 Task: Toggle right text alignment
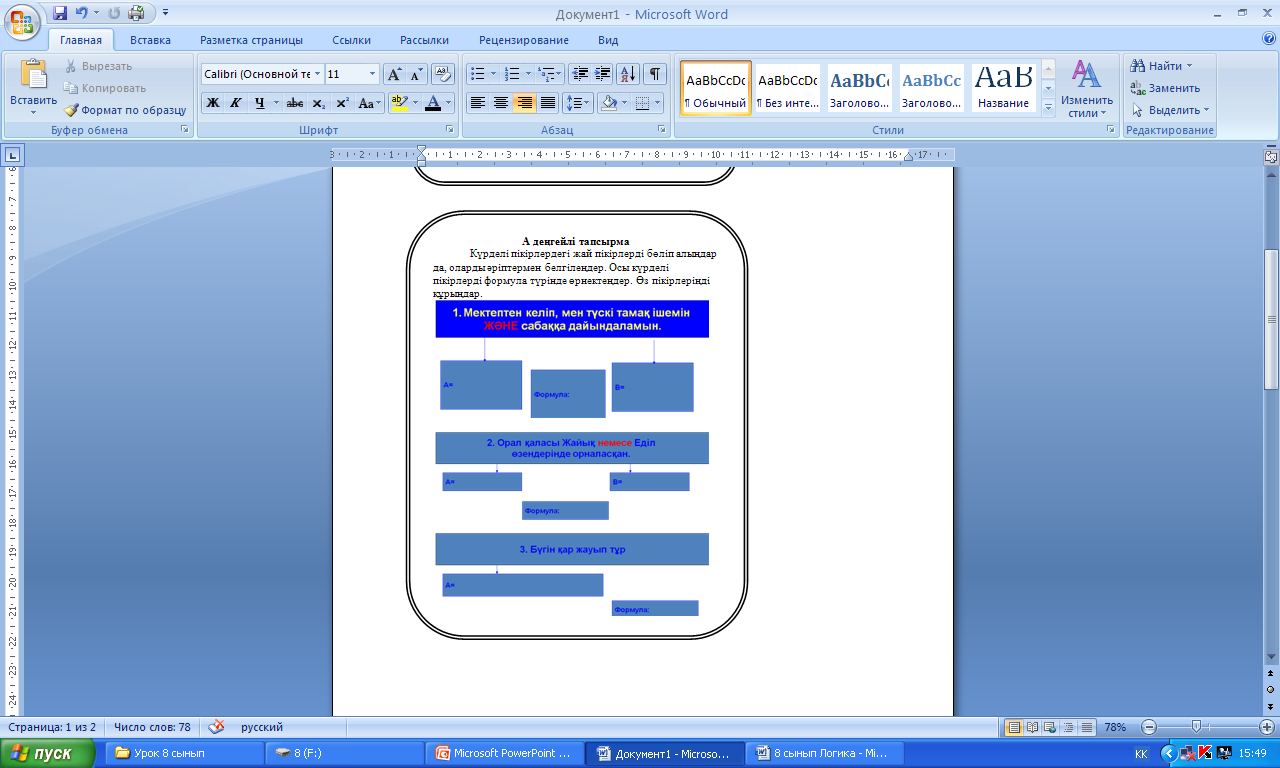[524, 103]
